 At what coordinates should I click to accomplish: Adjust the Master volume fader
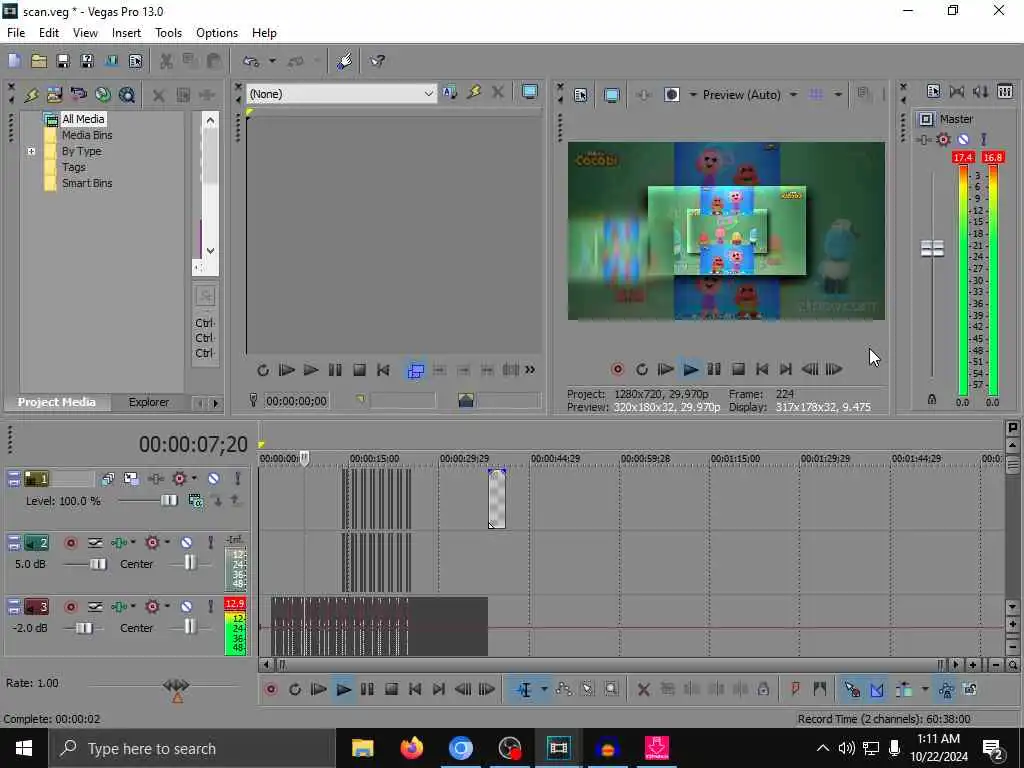point(932,249)
